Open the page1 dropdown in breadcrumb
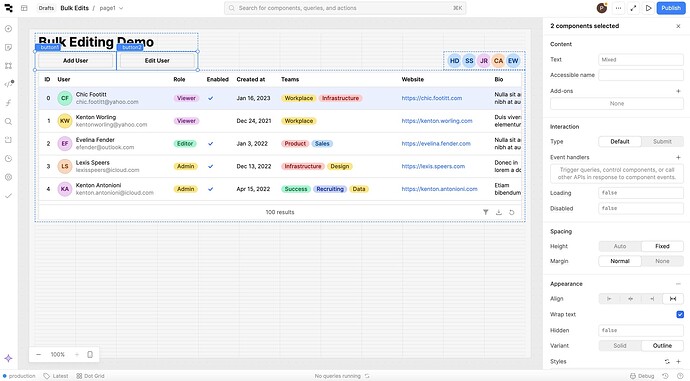Image resolution: width=690 pixels, height=381 pixels. [111, 8]
